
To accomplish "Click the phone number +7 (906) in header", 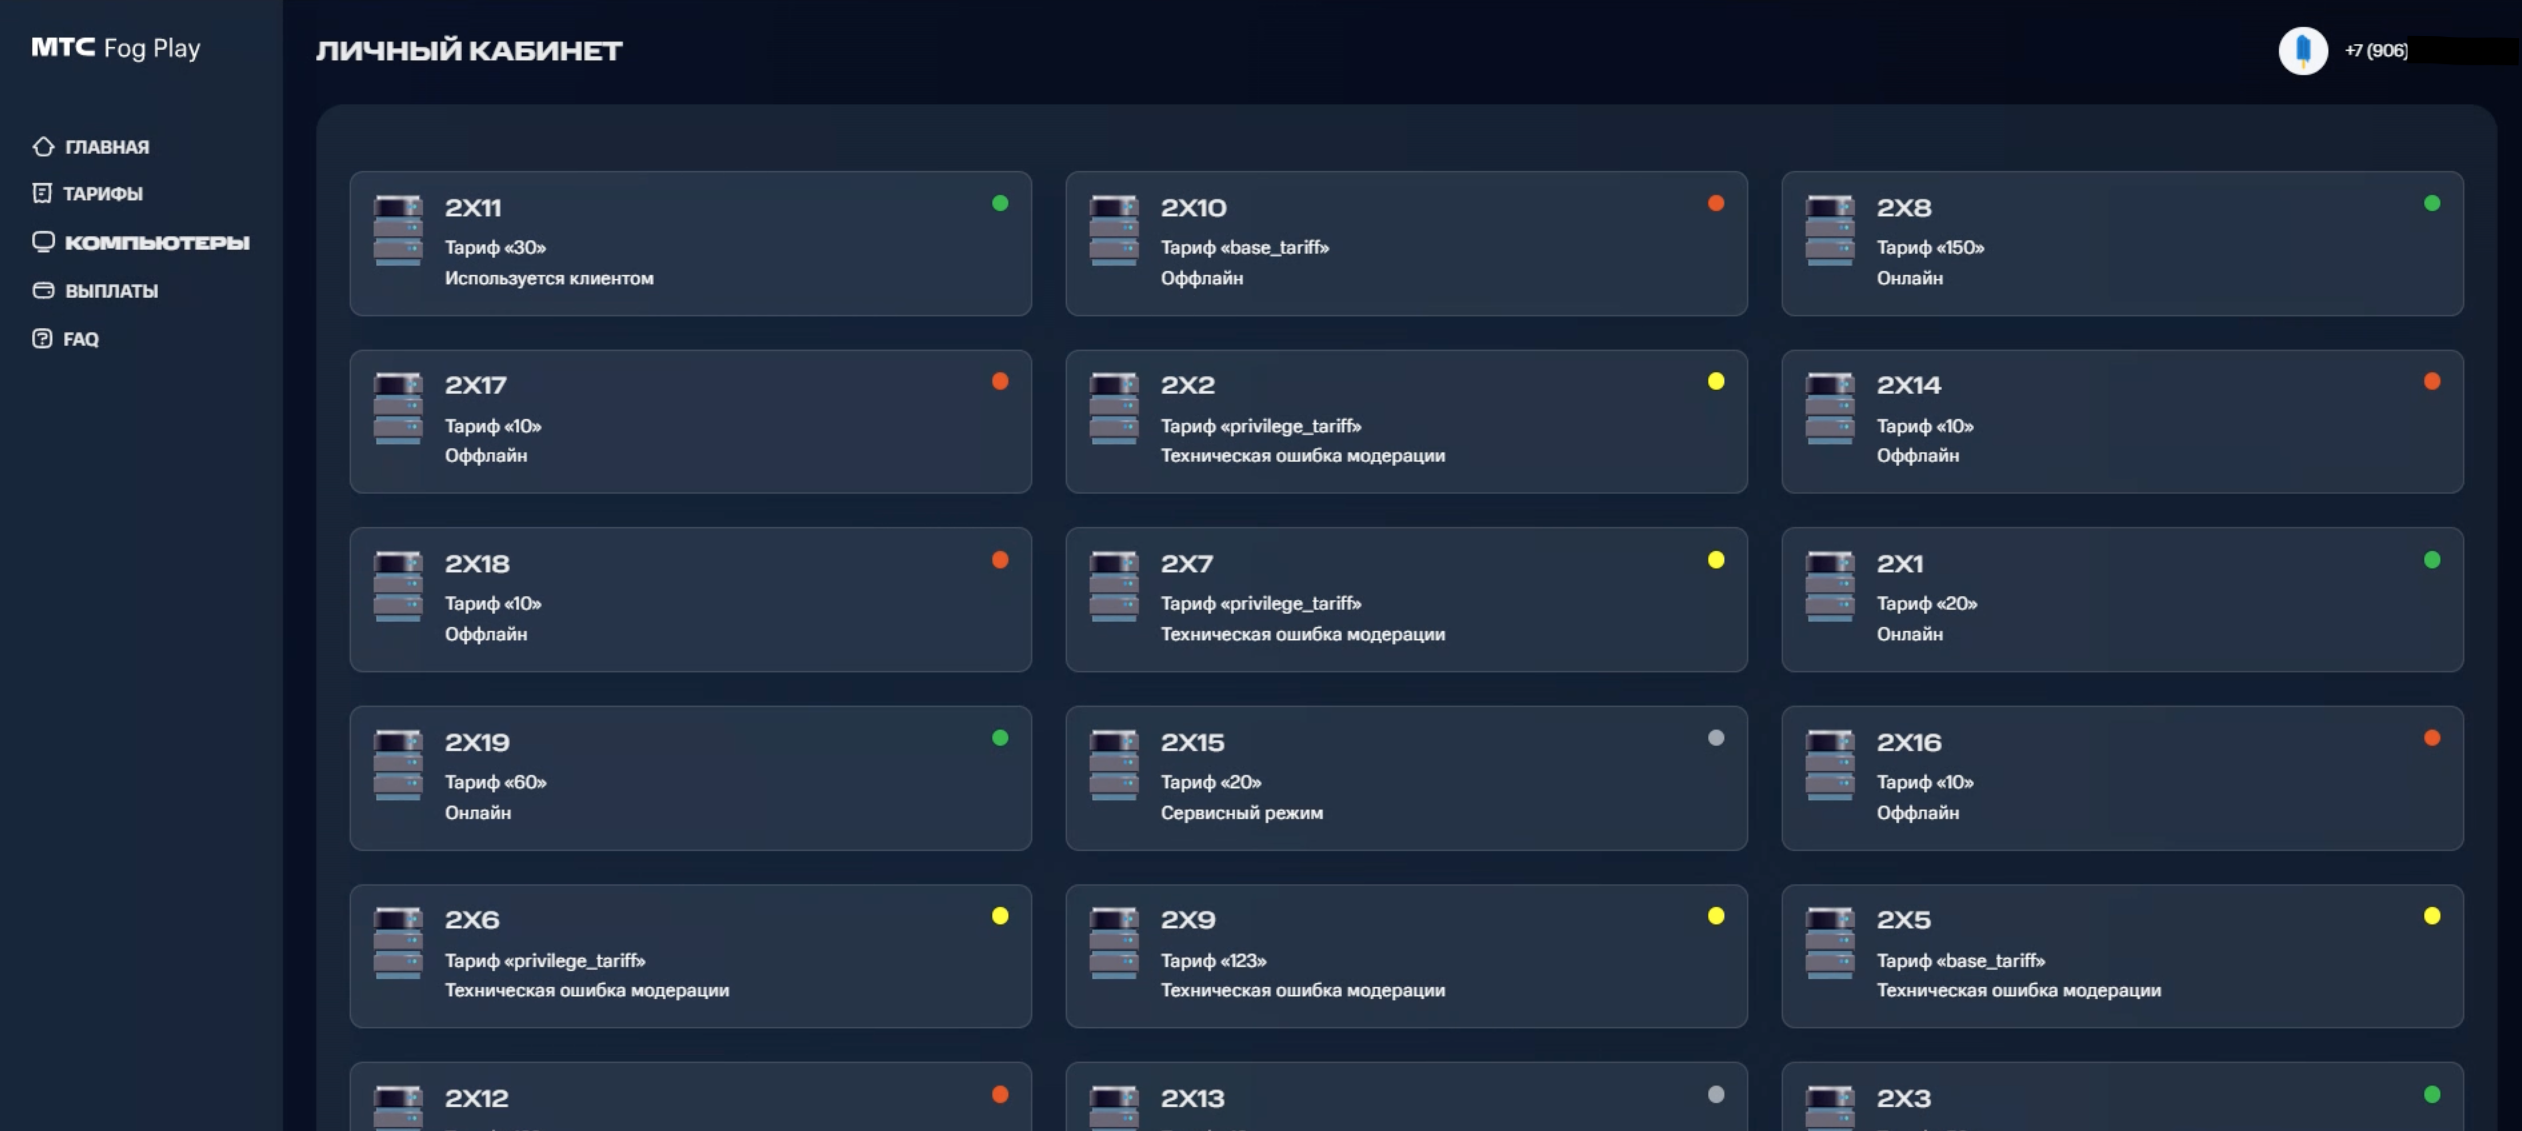I will [2375, 50].
